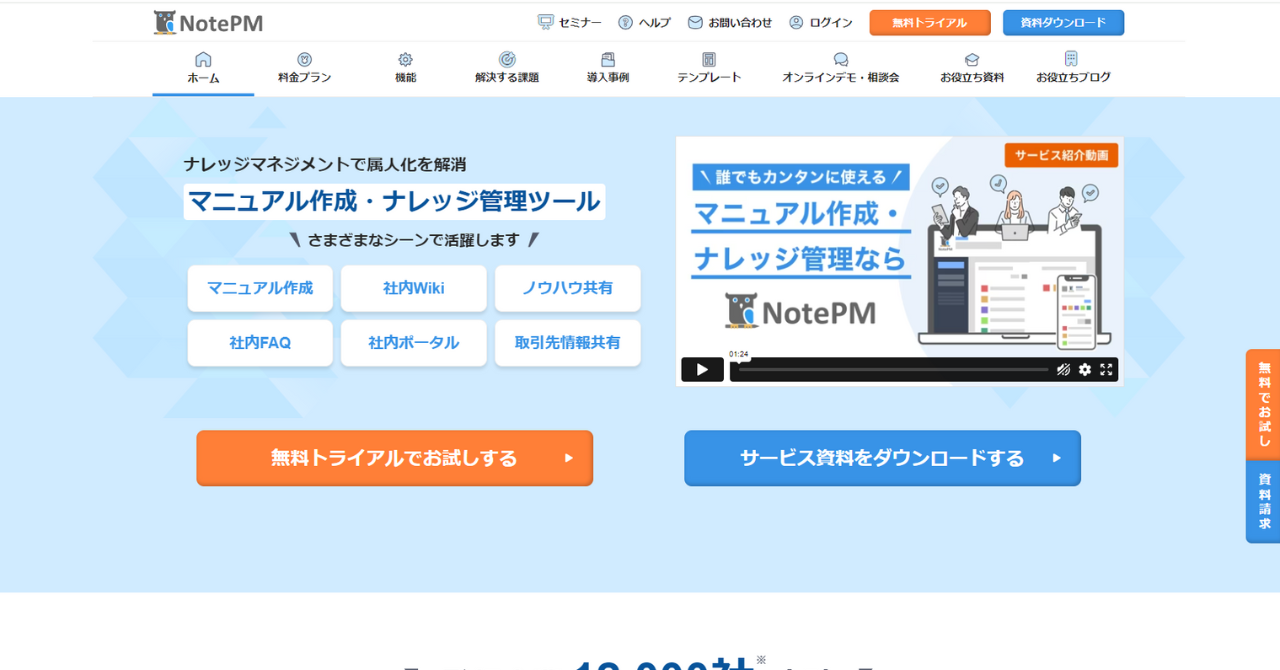
Task: Select the テンプレート navigation item
Action: click(x=709, y=68)
